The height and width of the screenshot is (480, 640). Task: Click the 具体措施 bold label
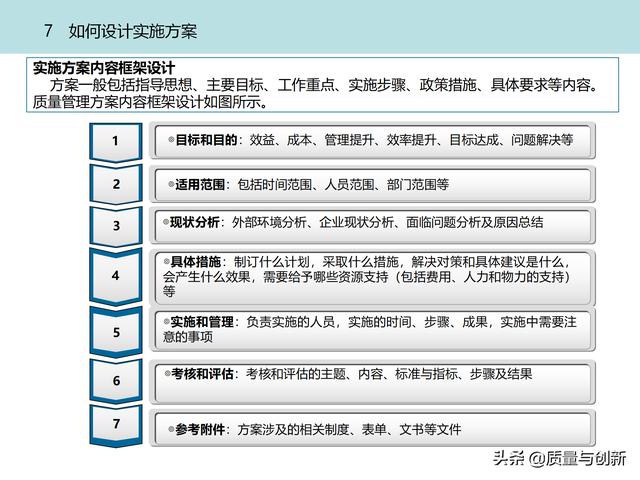(196, 262)
